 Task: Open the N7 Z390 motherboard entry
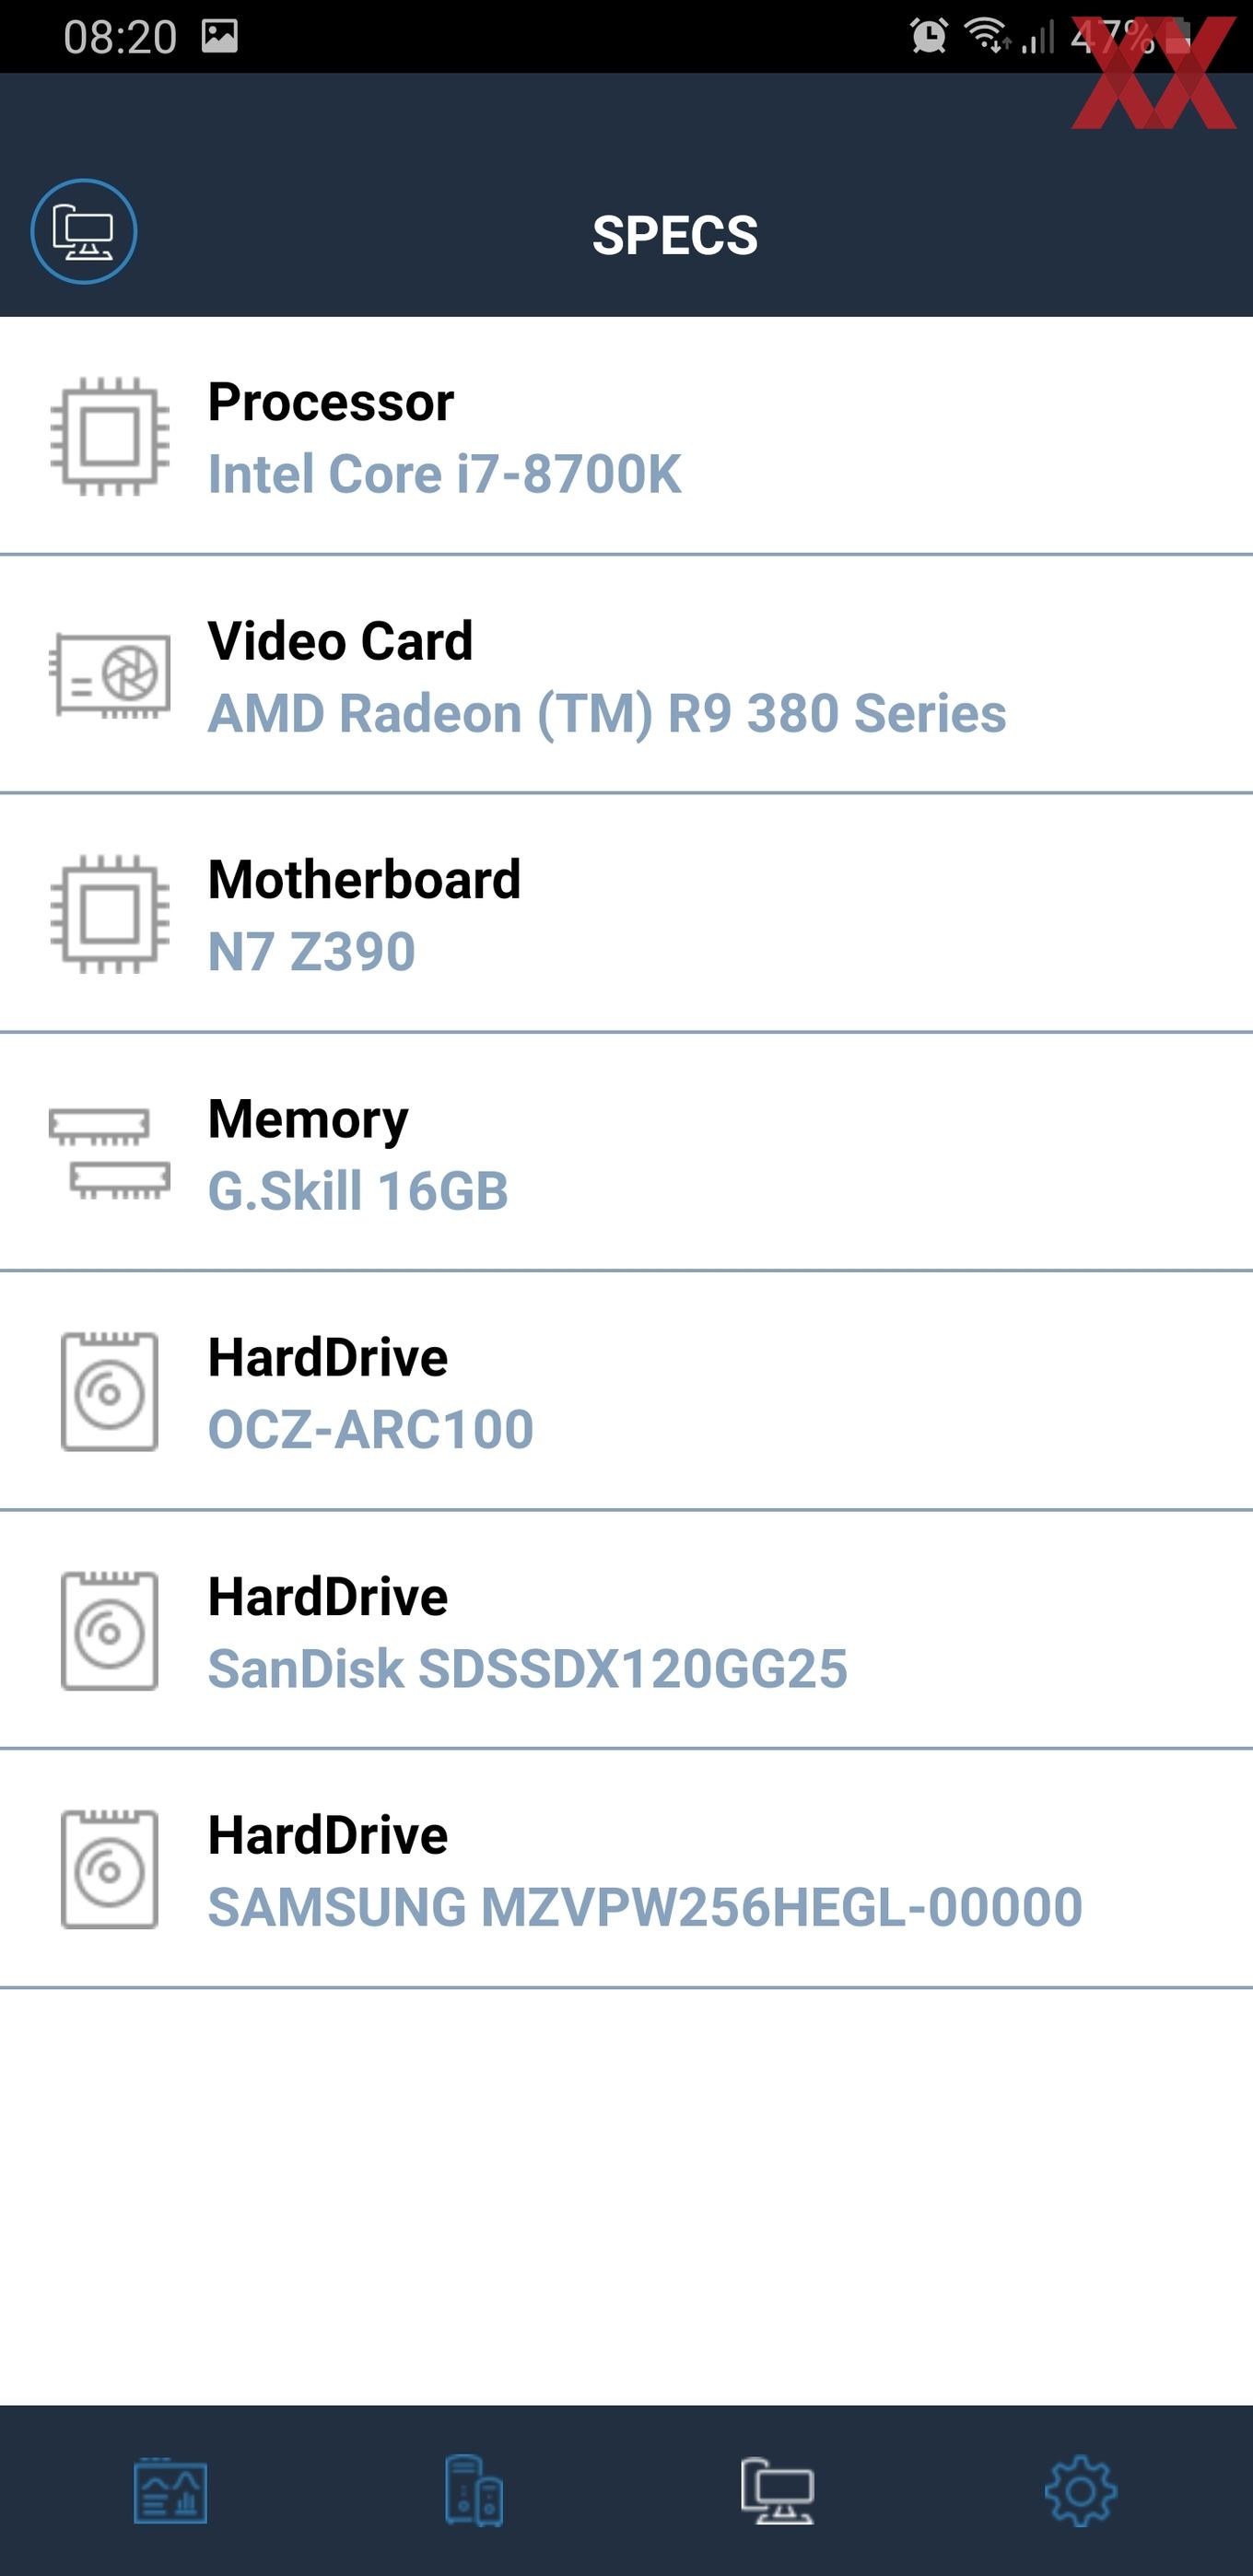click(626, 913)
